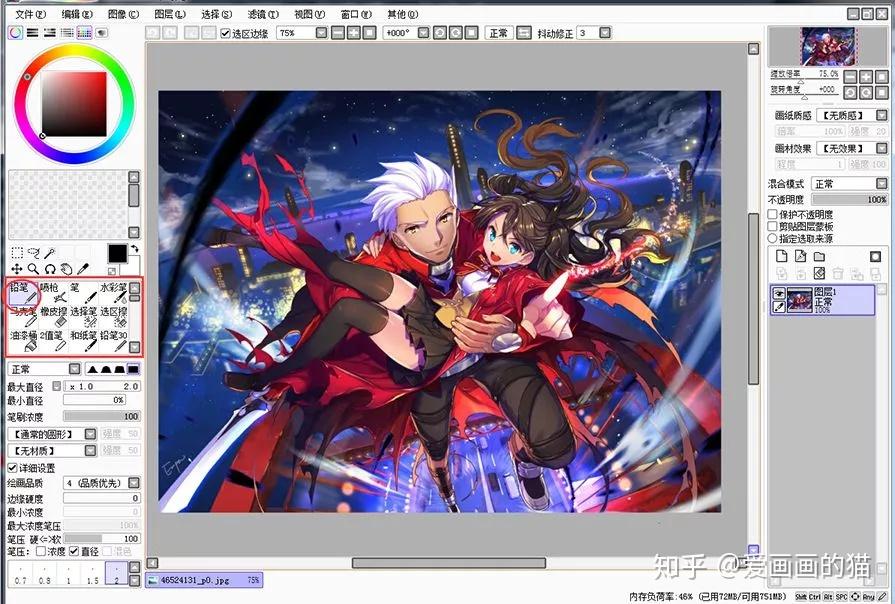Open the 画纸质感 【无质感】 dropdown
This screenshot has height=604, width=895.
(x=881, y=115)
